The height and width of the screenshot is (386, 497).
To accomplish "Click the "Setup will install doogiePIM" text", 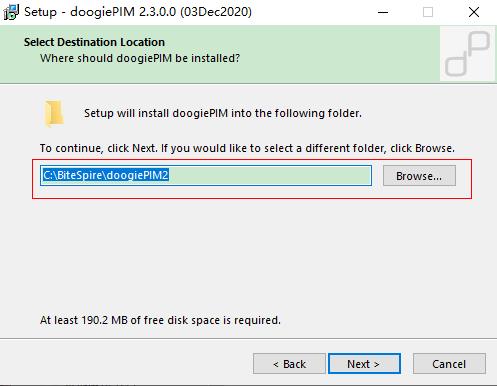I will 223,113.
